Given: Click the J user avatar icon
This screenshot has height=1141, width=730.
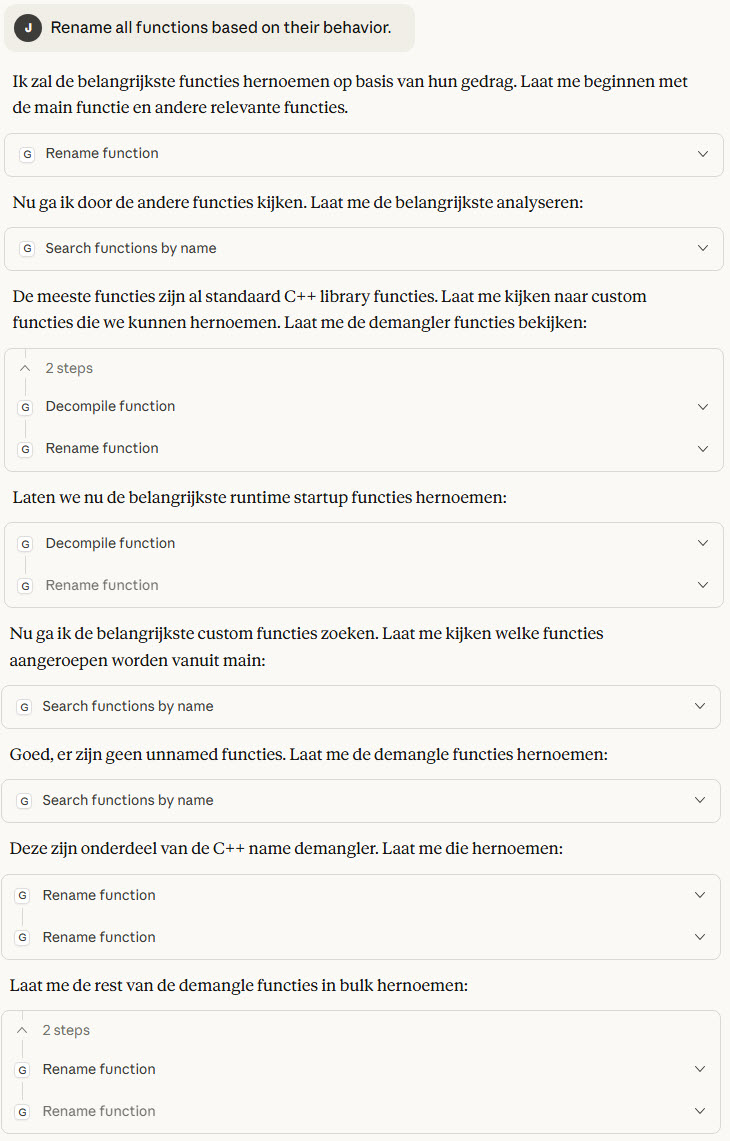Looking at the screenshot, I should 28,28.
